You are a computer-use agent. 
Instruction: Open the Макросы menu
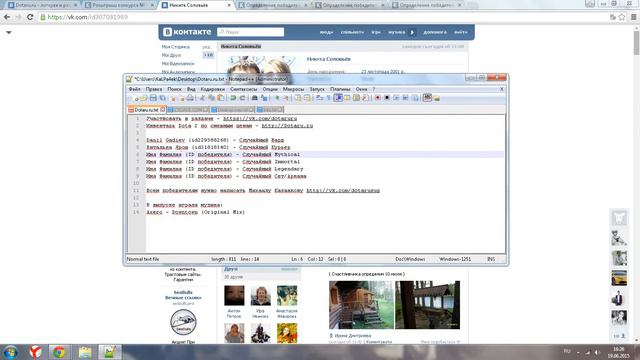coord(293,89)
